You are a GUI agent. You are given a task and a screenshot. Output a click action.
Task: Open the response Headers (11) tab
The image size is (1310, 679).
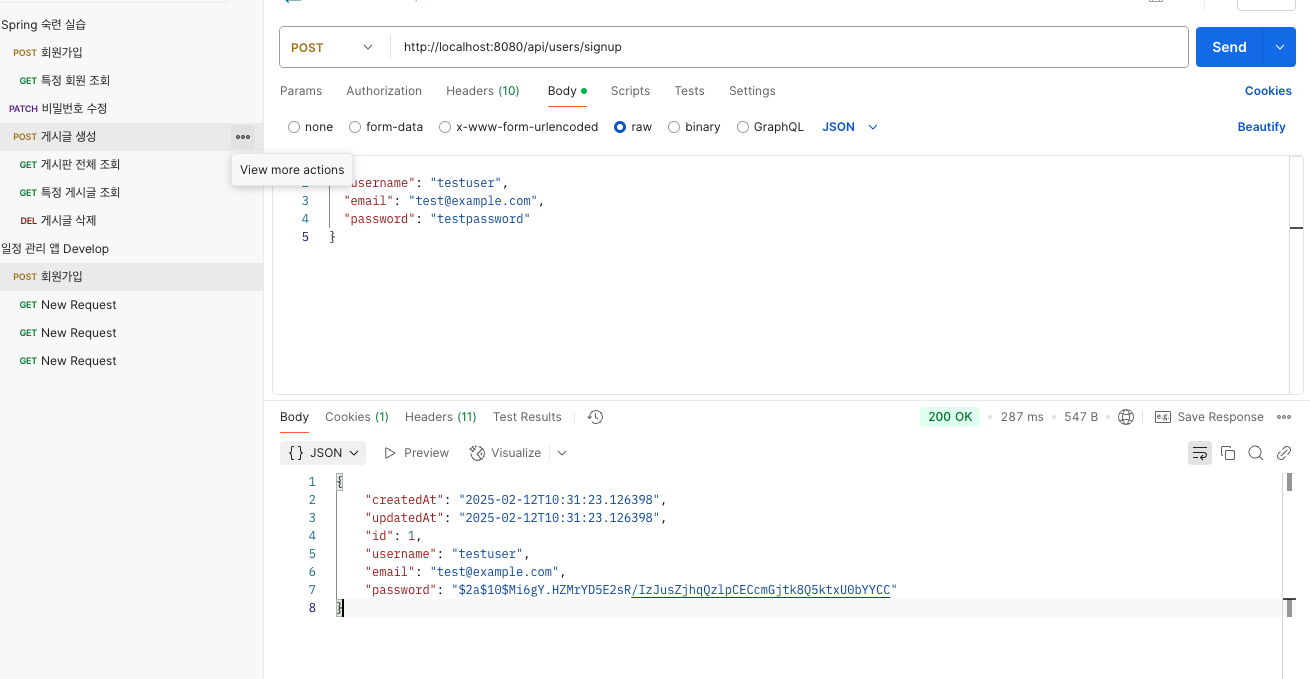tap(441, 417)
